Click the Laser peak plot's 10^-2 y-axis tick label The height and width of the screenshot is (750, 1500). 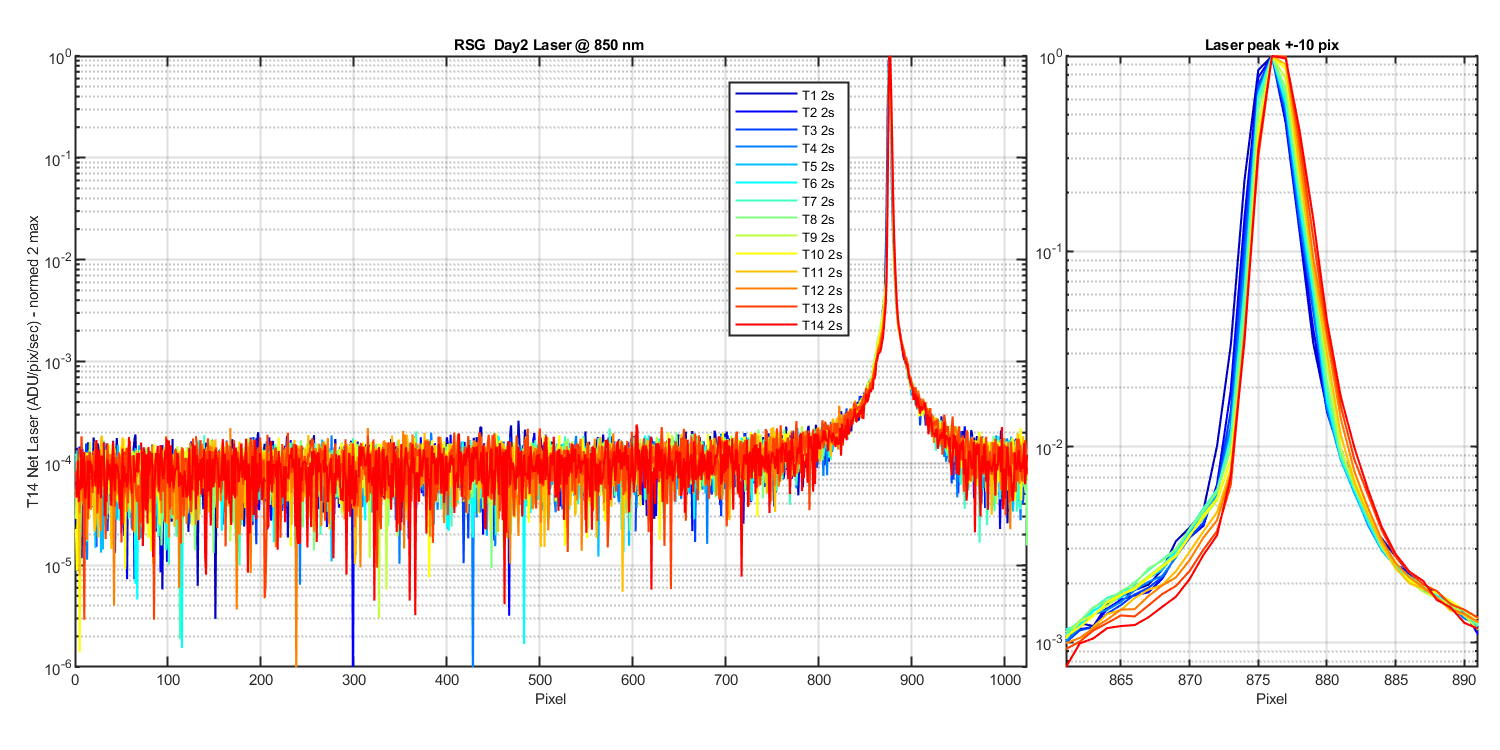coord(1047,446)
